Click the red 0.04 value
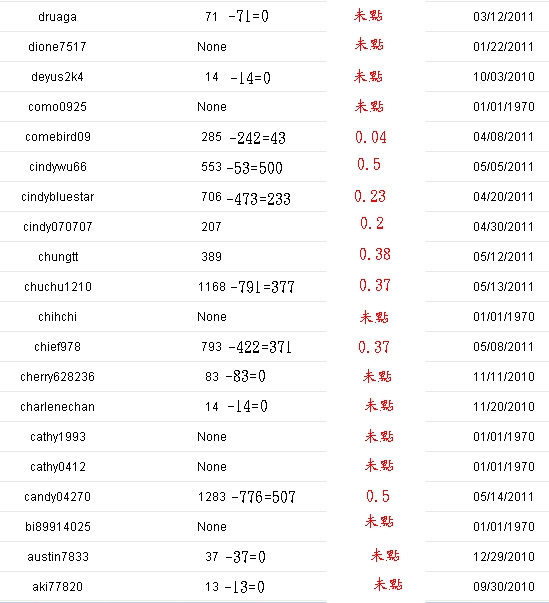The height and width of the screenshot is (603, 549). 371,137
